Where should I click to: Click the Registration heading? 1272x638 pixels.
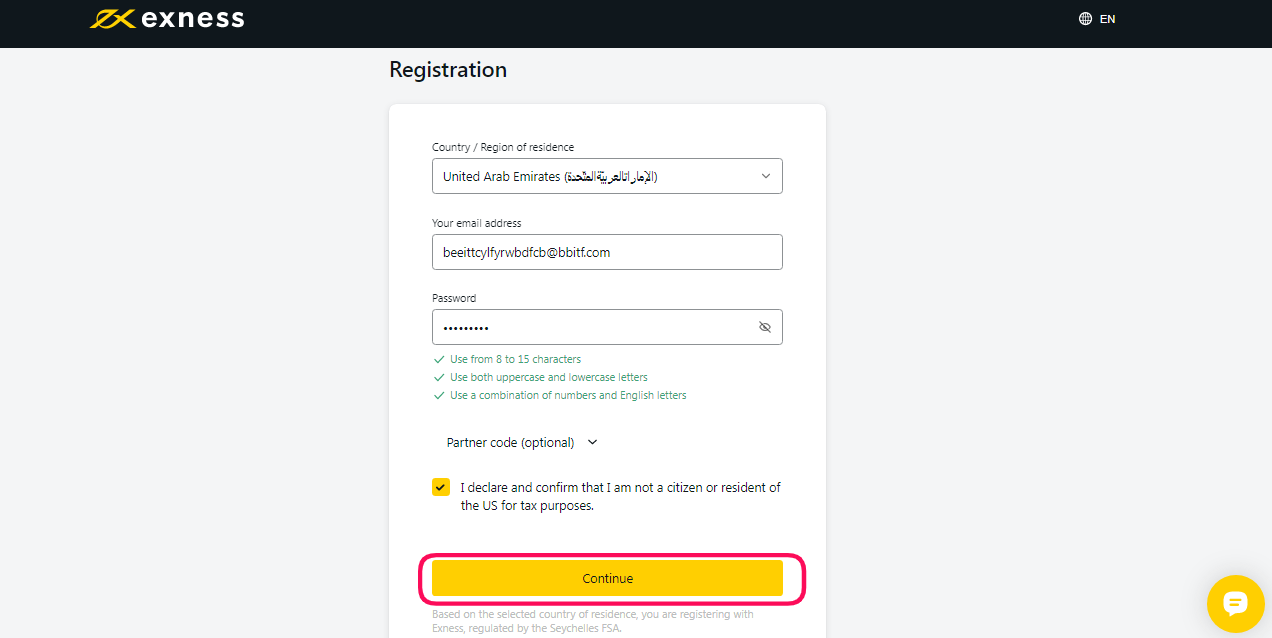[448, 70]
